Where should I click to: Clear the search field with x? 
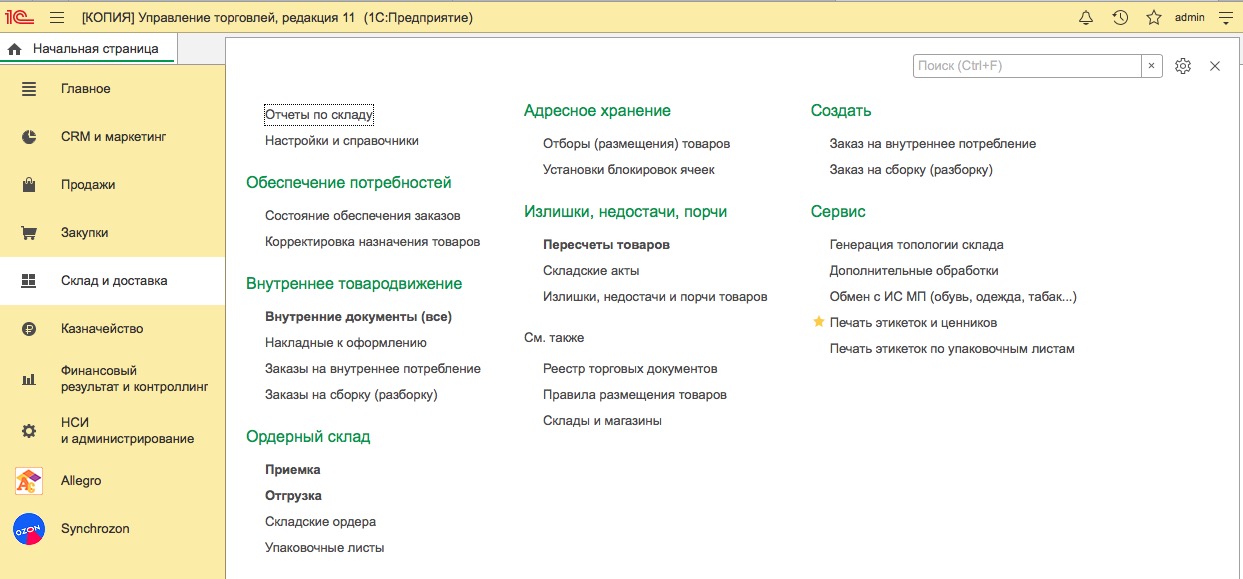[x=1151, y=65]
